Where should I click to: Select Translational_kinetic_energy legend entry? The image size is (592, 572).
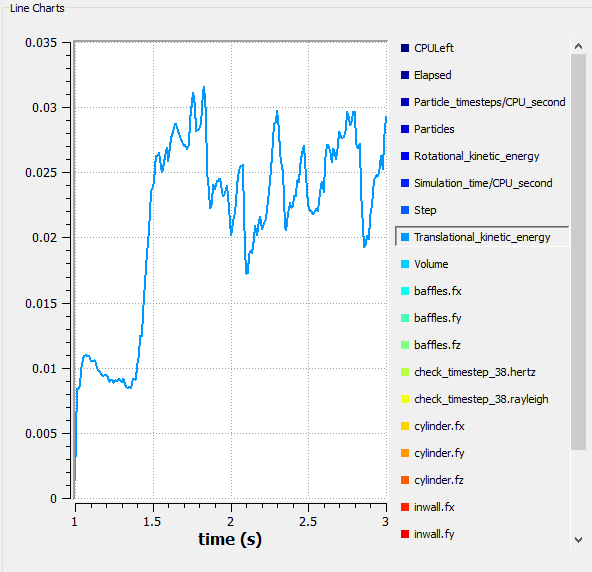point(482,237)
